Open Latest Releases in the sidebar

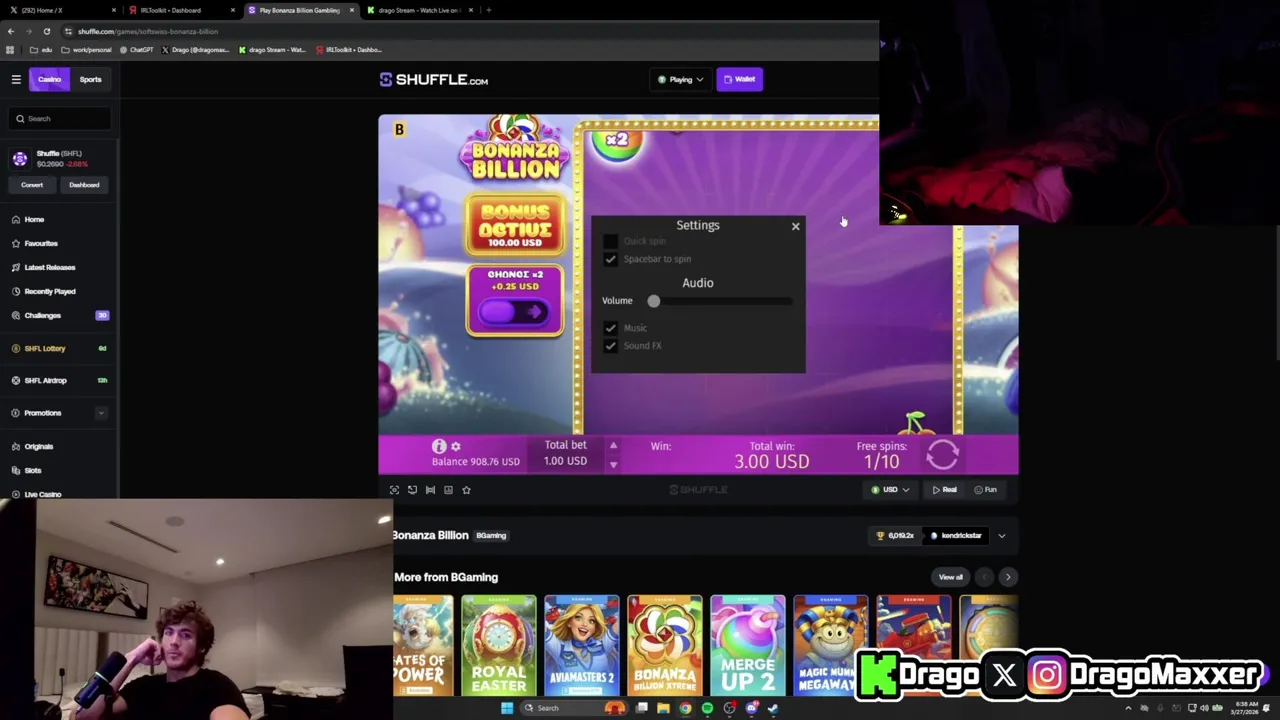coord(49,267)
